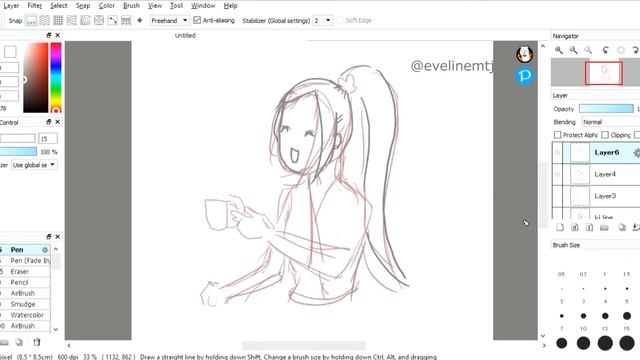Enable vanishing point snap
This screenshot has height=360, width=640.
(x=72, y=20)
